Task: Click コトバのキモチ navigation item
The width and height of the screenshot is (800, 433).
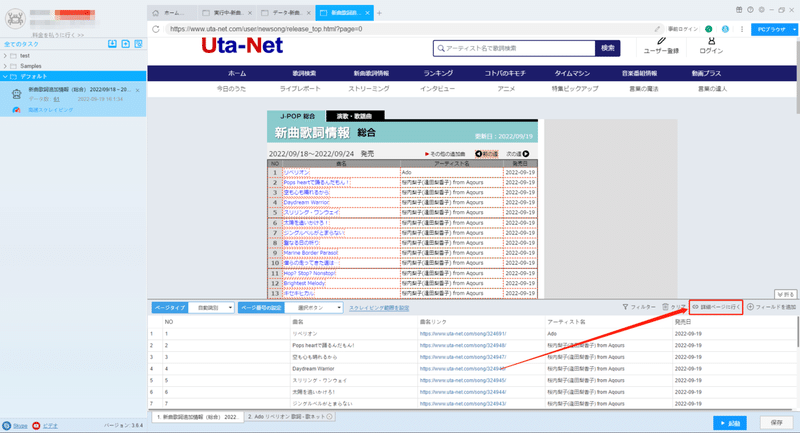Action: tap(505, 73)
